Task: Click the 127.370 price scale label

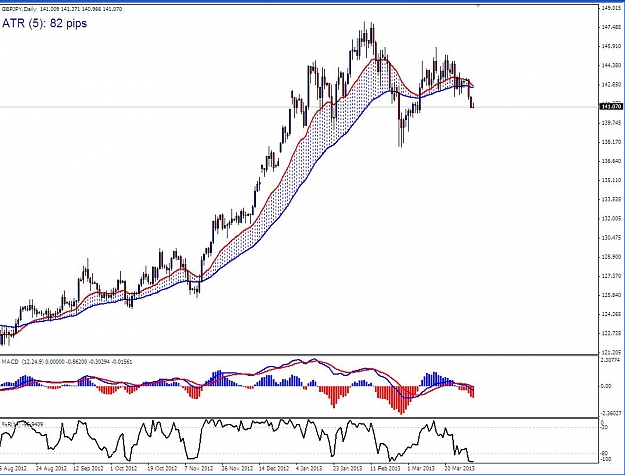Action: tap(612, 276)
